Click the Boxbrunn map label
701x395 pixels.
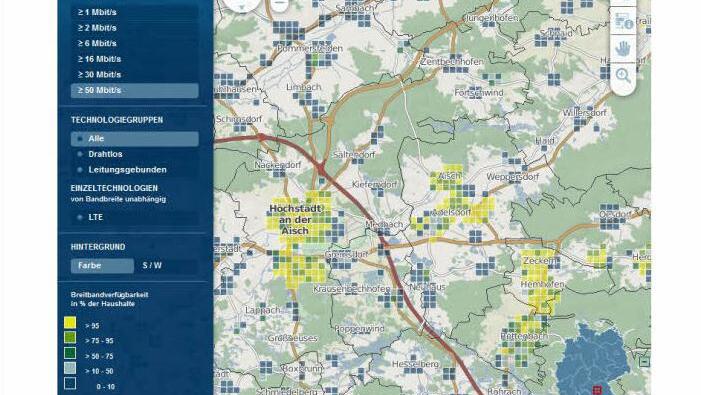pos(302,369)
